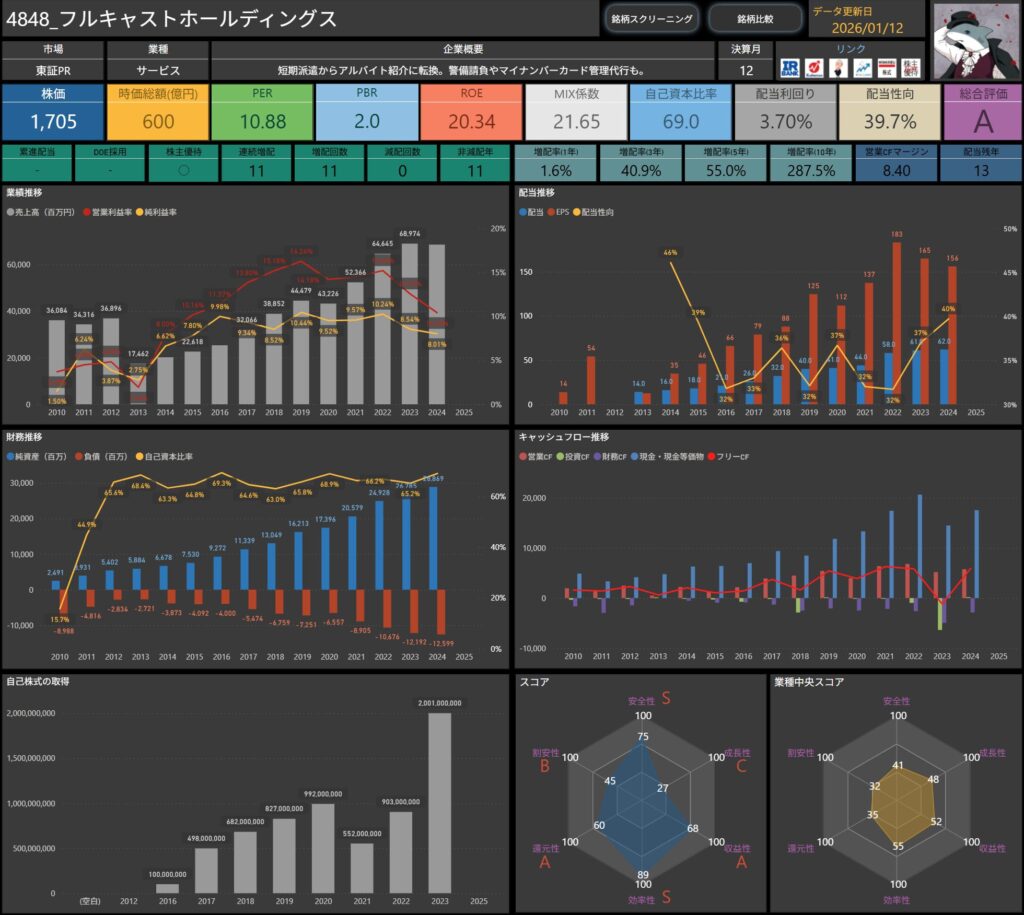Toggle 売上高（百万円） legend in 業績推移
1024x915 pixels.
click(46, 213)
